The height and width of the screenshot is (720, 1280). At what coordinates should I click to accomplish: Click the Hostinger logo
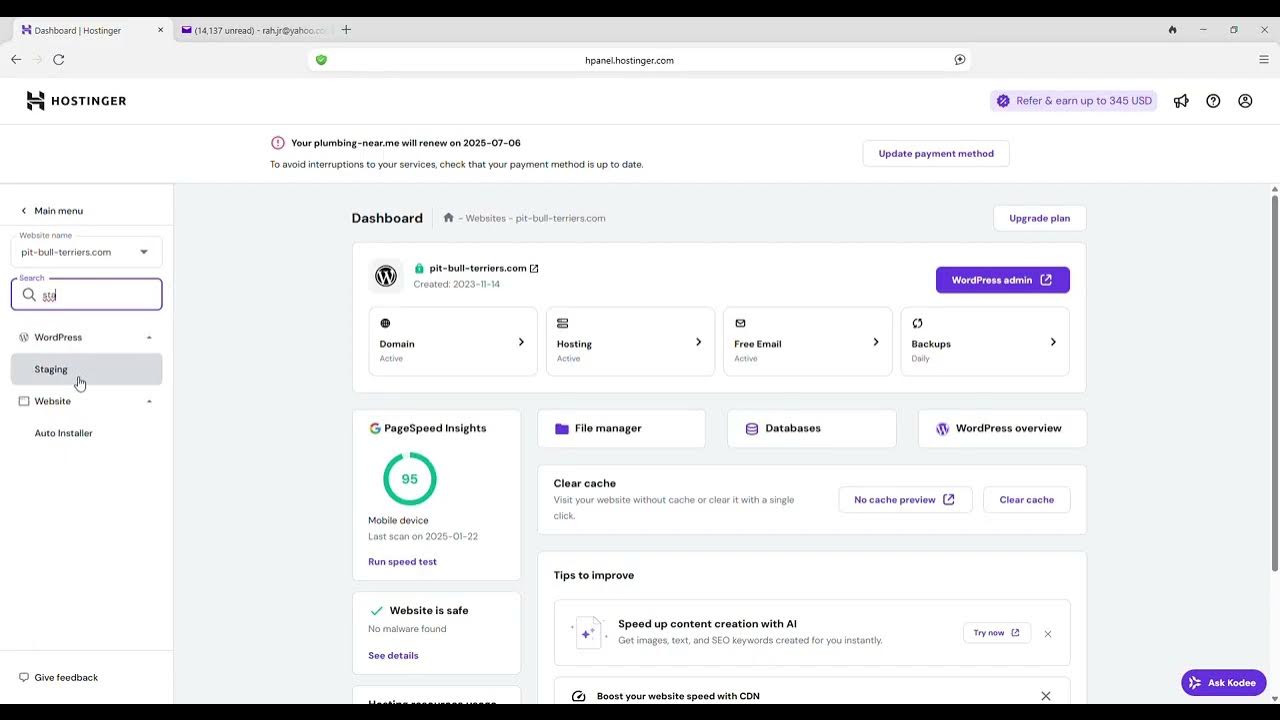pos(76,101)
